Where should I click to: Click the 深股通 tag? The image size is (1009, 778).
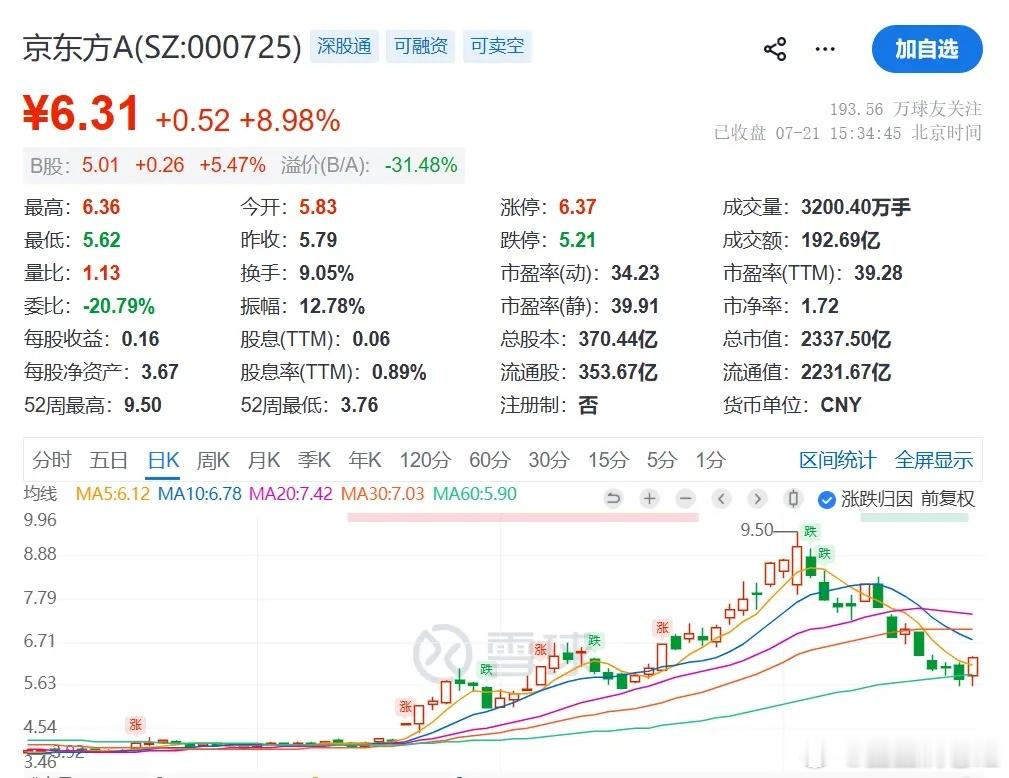[x=344, y=46]
